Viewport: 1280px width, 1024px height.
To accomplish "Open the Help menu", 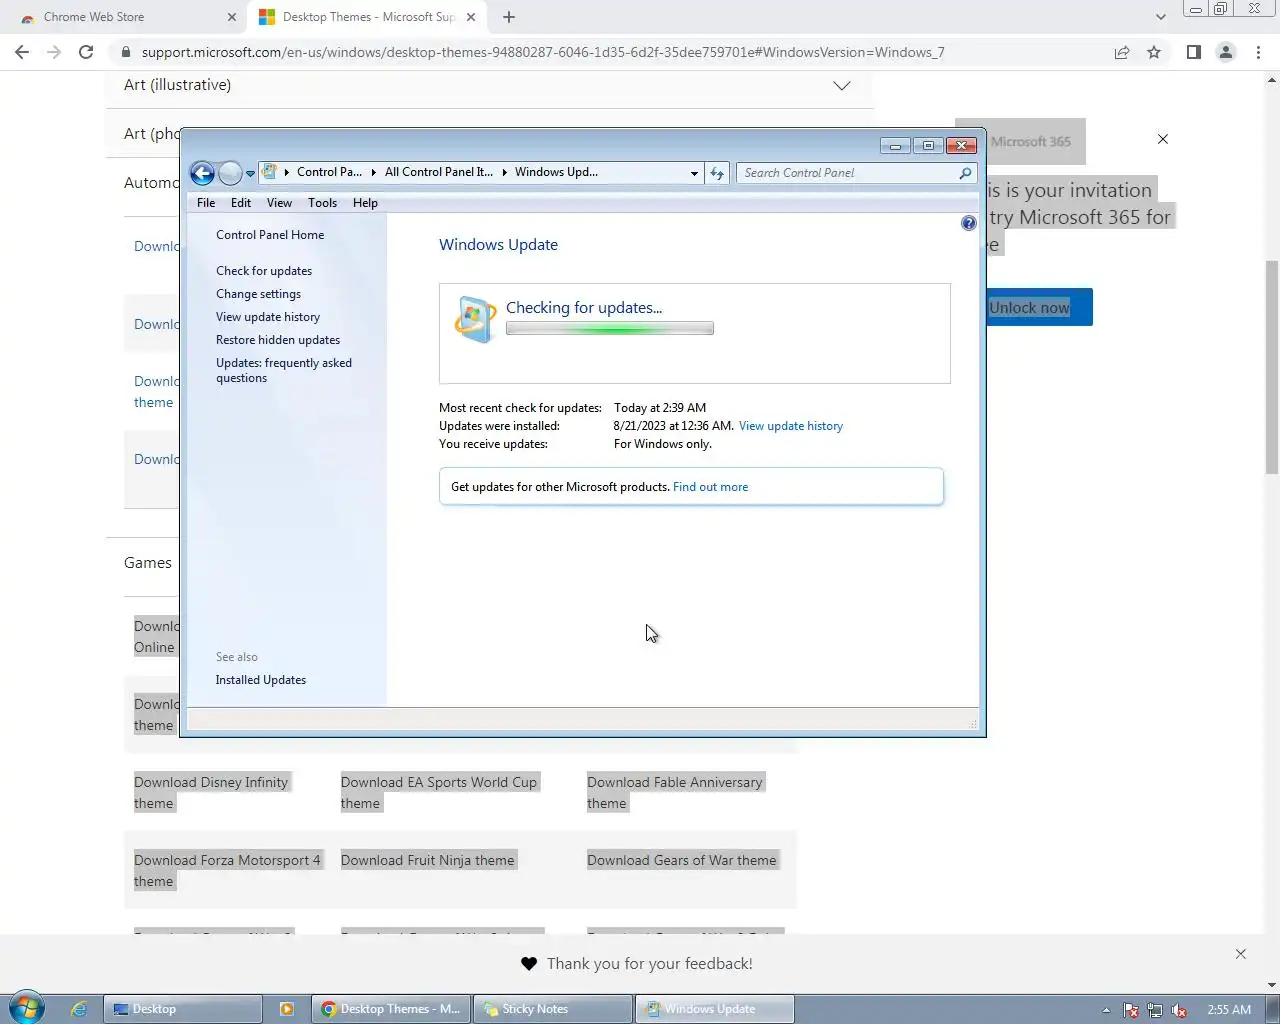I will pos(365,203).
